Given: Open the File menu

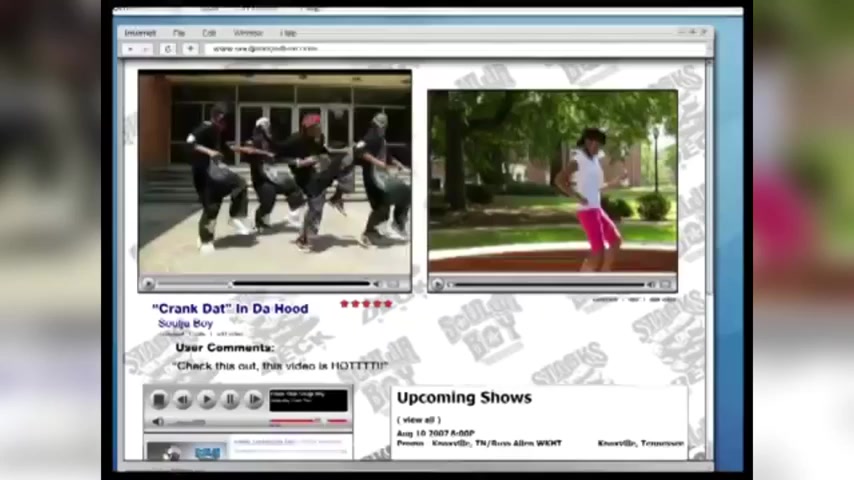Looking at the screenshot, I should pyautogui.click(x=179, y=33).
